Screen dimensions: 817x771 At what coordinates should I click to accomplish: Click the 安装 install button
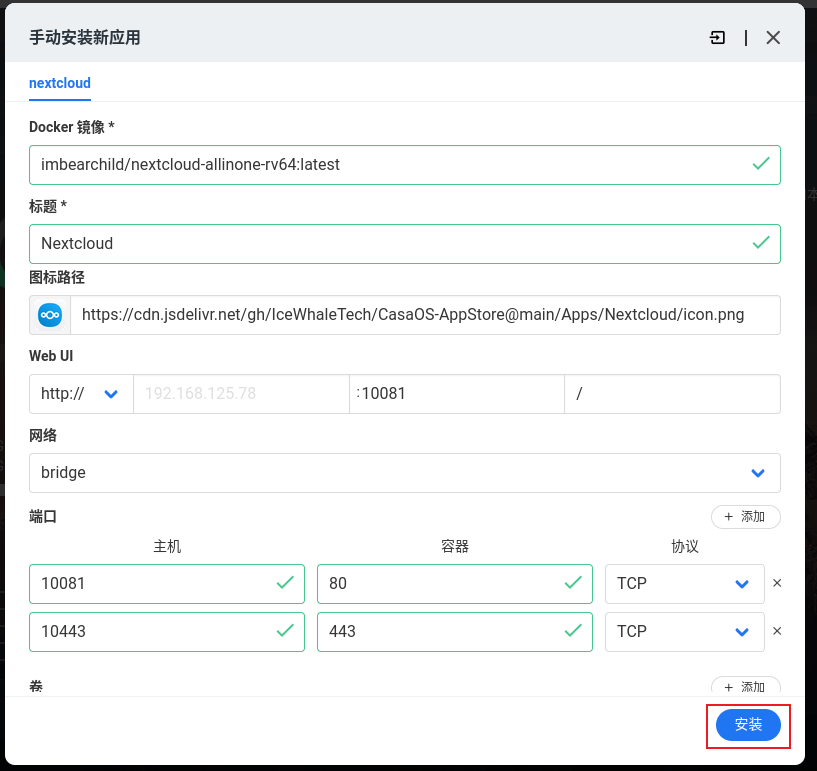748,725
